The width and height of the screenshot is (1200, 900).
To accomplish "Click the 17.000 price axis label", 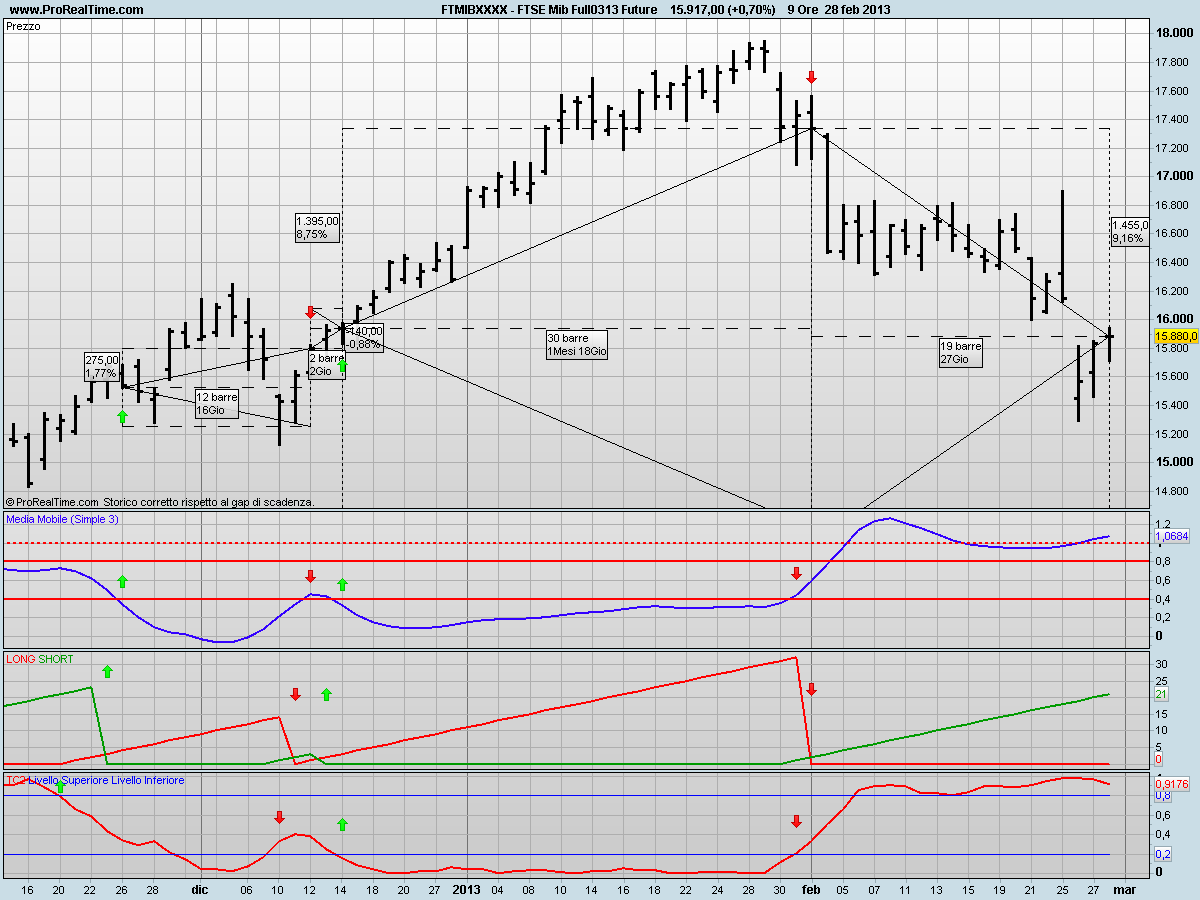I will (1174, 176).
